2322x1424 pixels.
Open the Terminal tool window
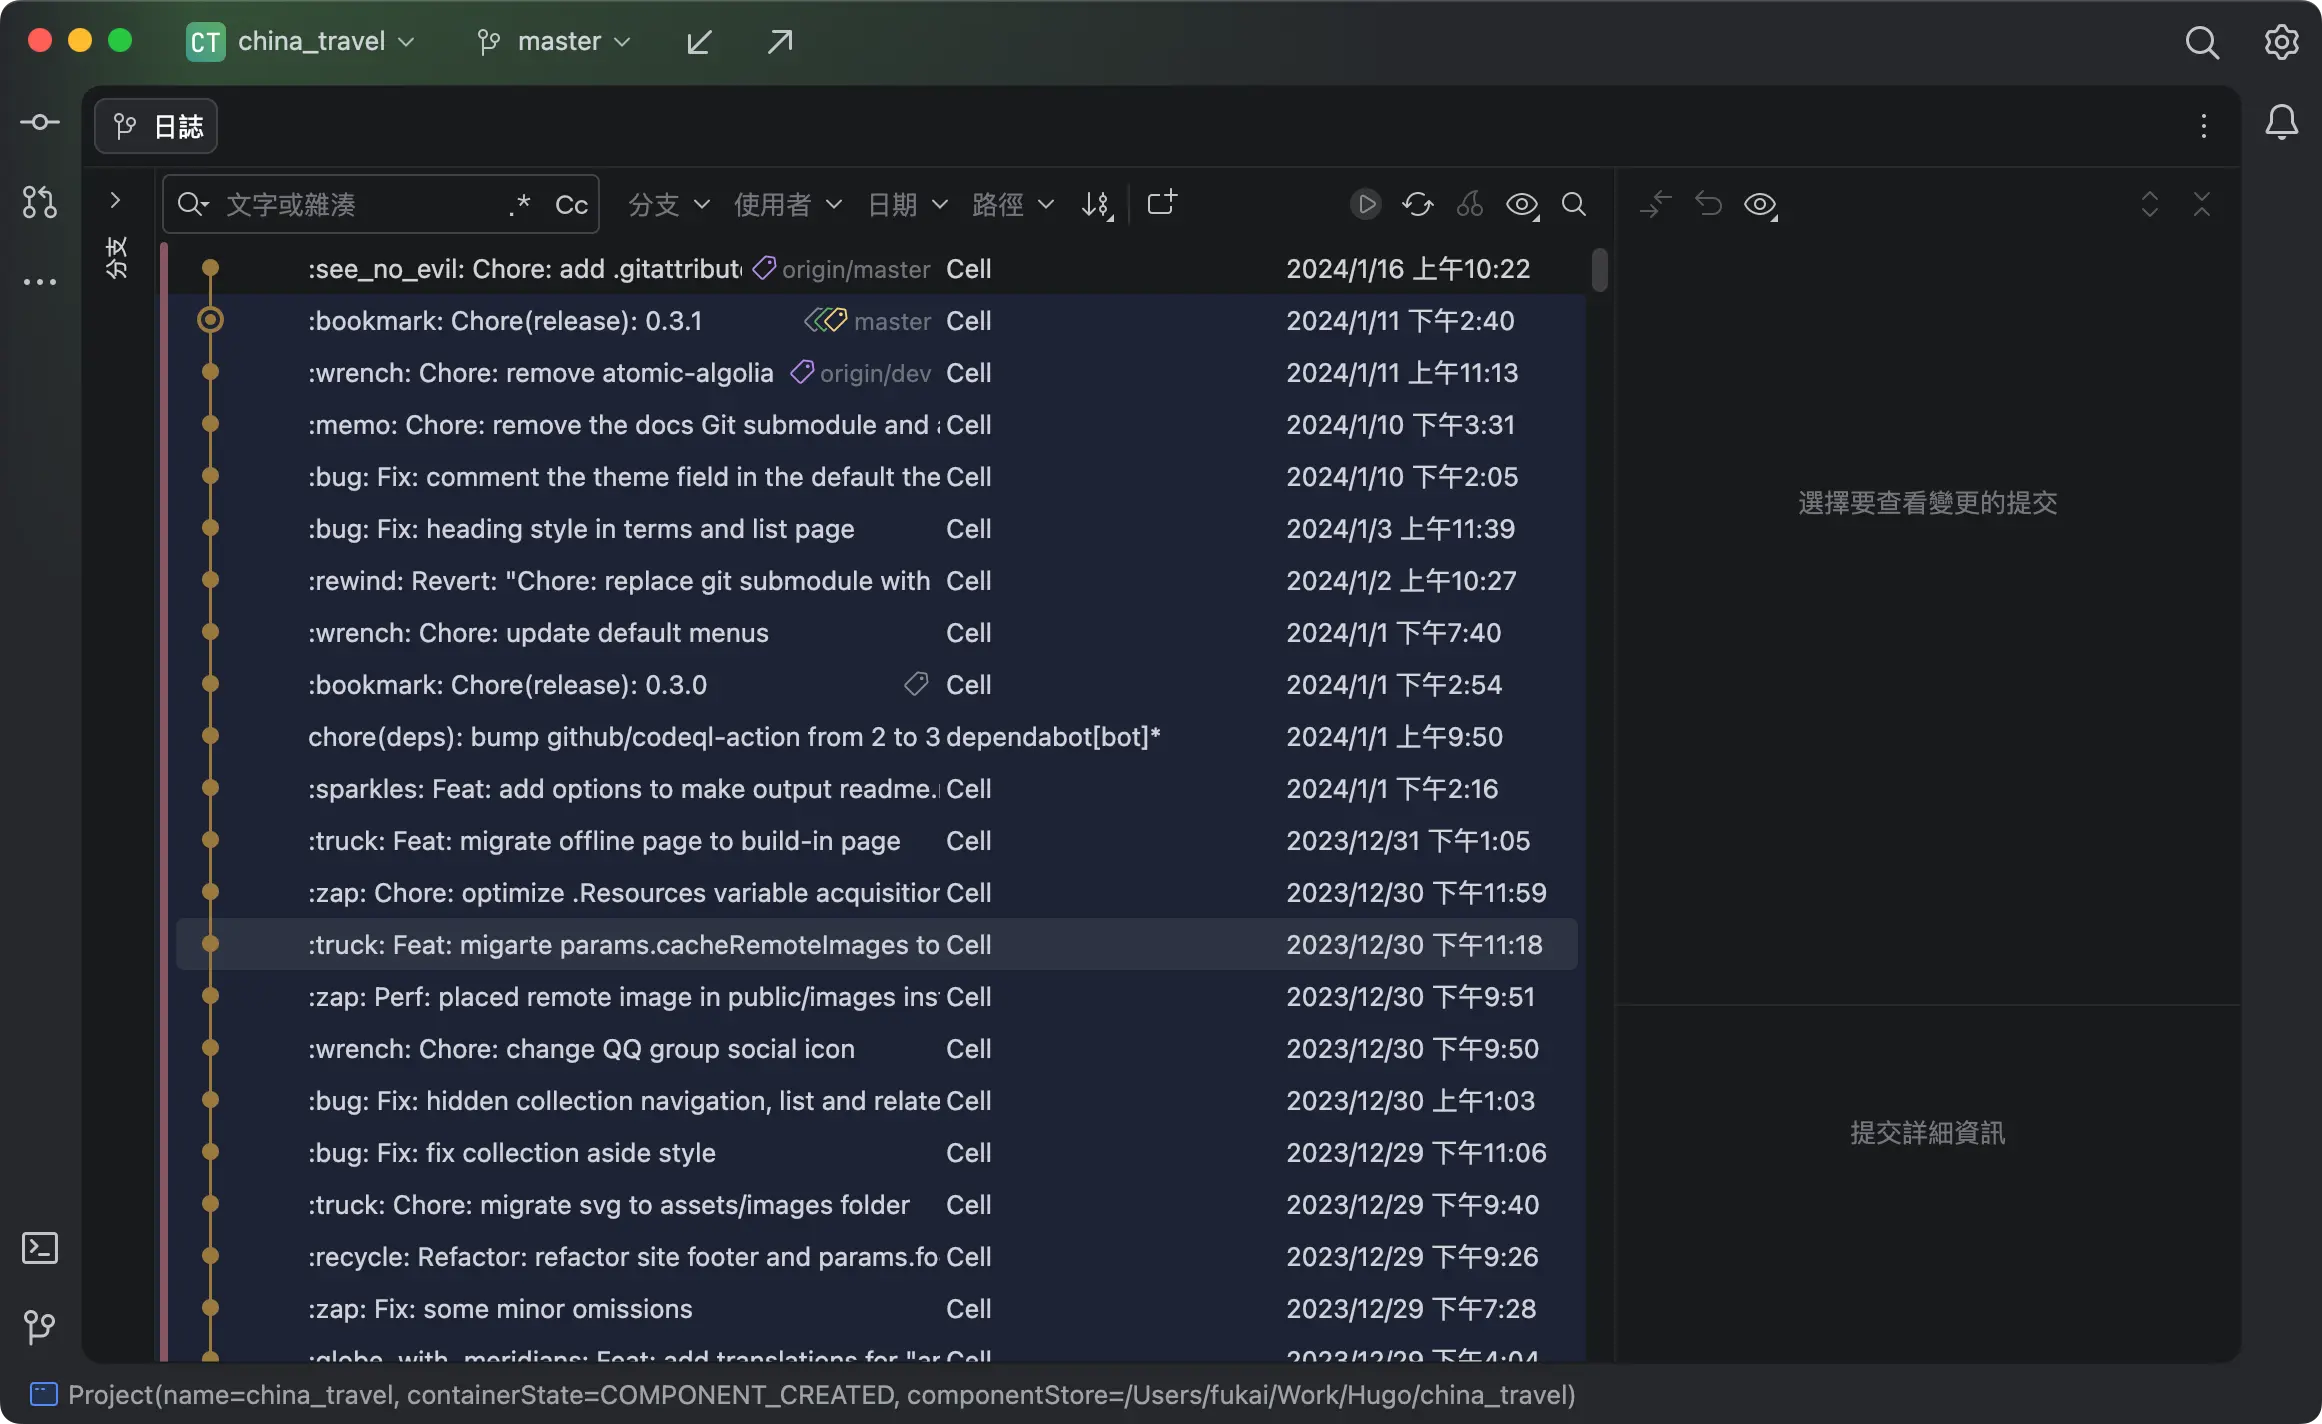click(x=40, y=1247)
